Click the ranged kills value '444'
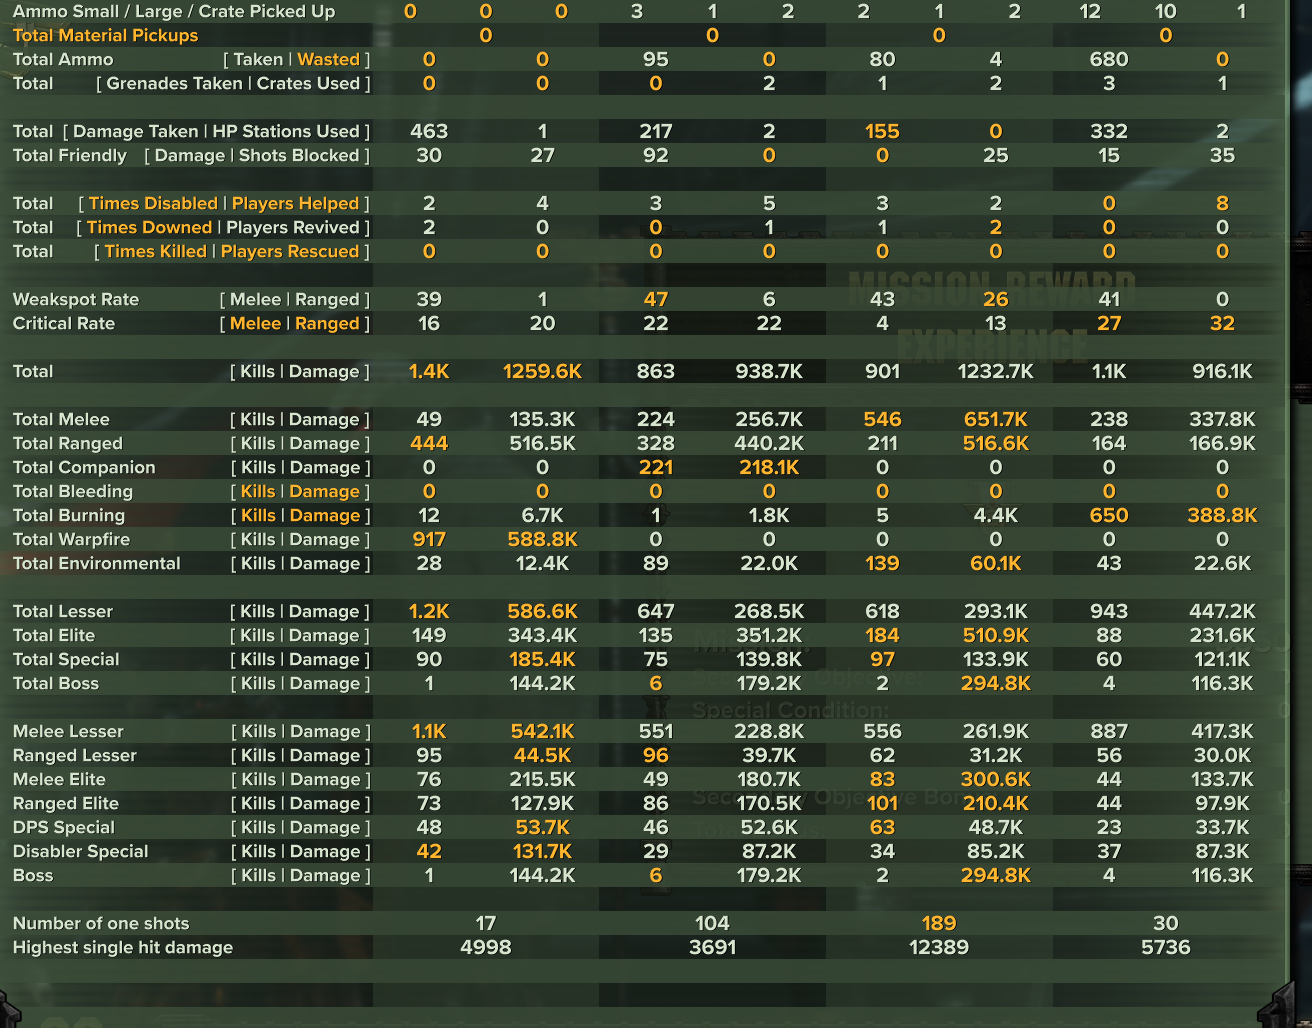 [429, 443]
